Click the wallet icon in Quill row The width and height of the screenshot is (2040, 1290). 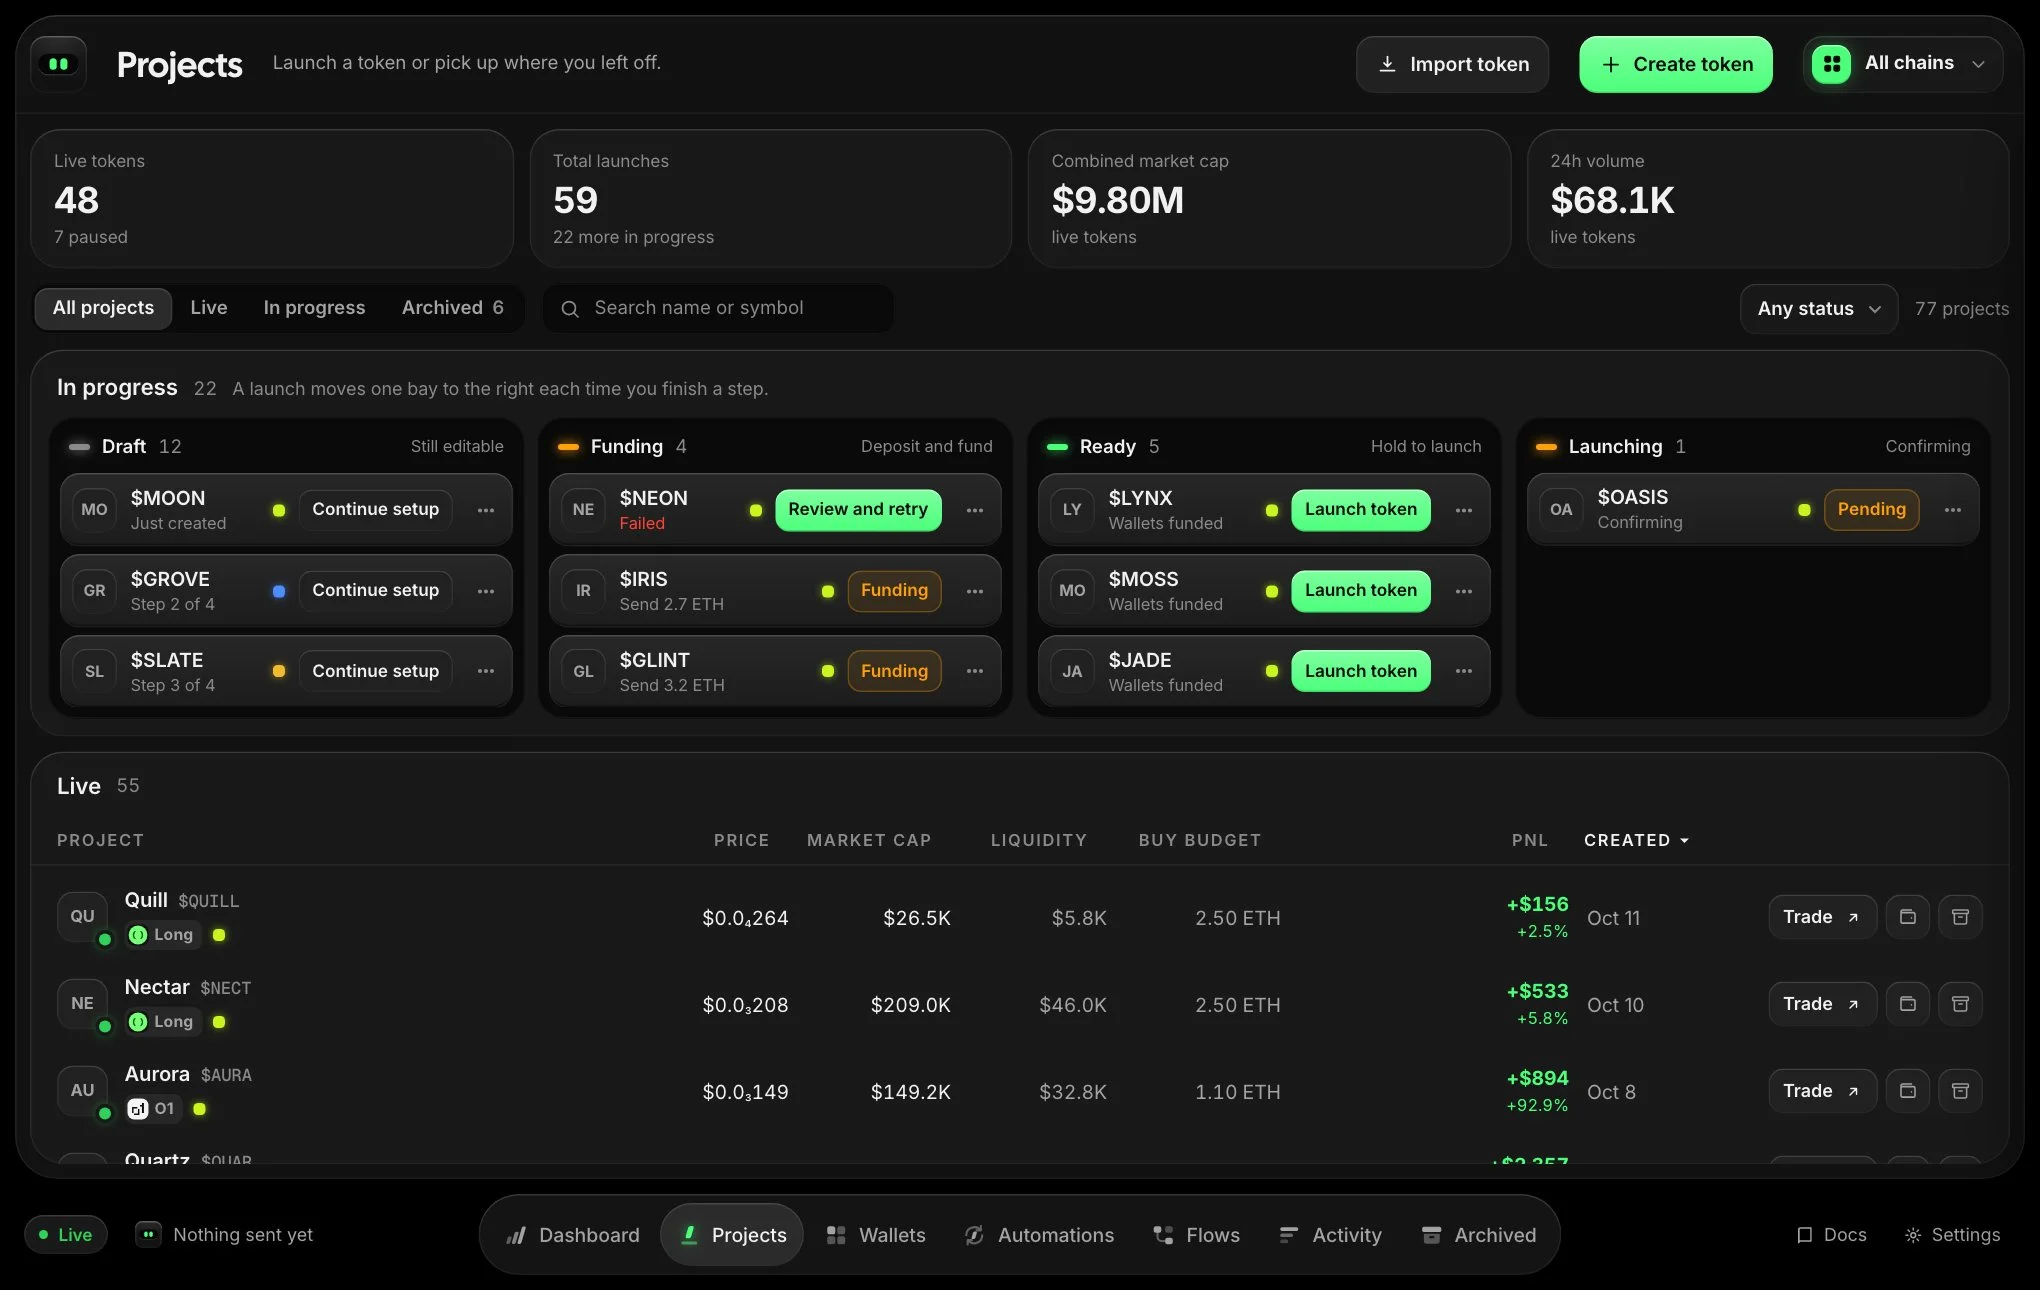tap(1908, 917)
